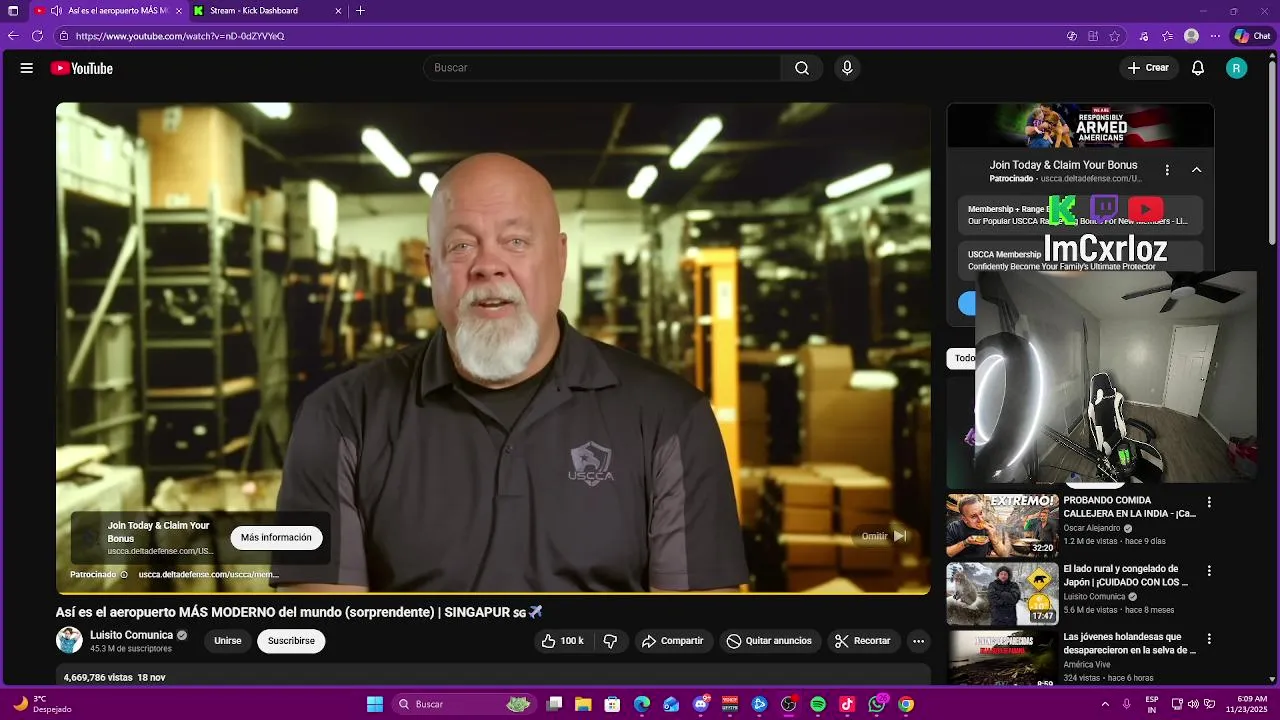
Task: Open Luisito Comunica channel name link
Action: coord(132,635)
